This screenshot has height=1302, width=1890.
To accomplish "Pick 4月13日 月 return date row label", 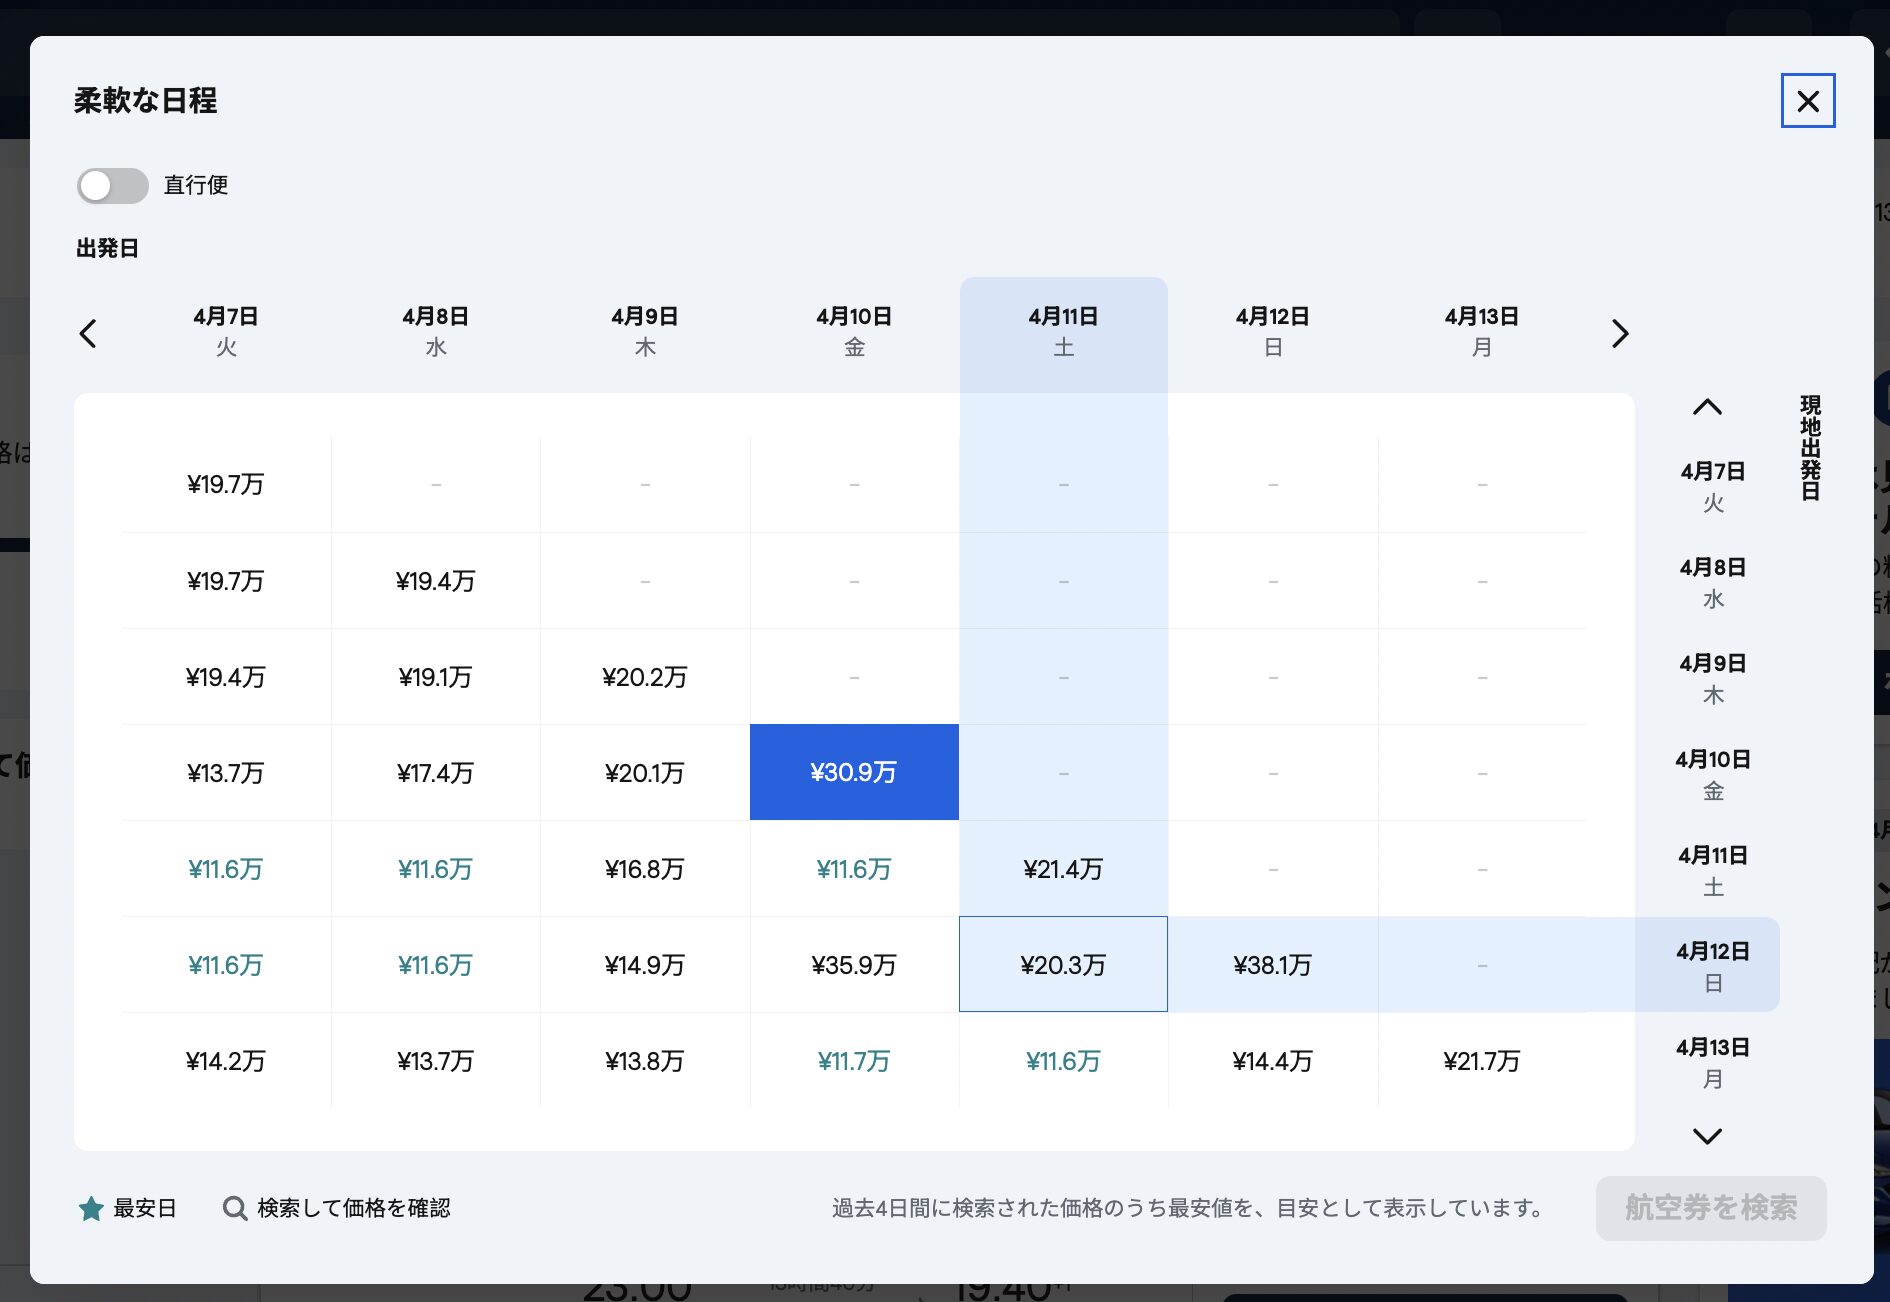I will tap(1712, 1062).
